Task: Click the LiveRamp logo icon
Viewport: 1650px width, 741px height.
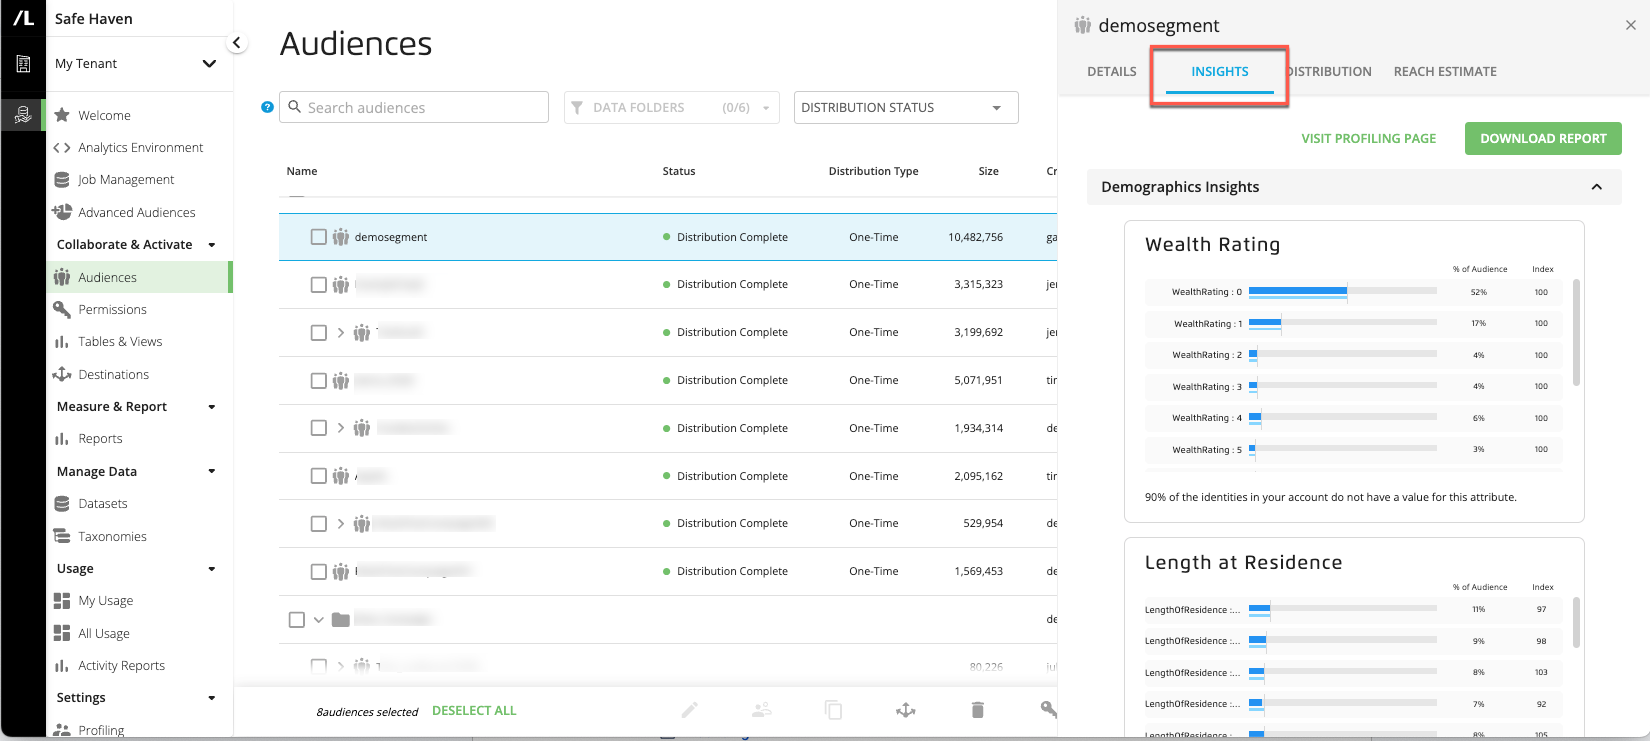Action: coord(23,18)
